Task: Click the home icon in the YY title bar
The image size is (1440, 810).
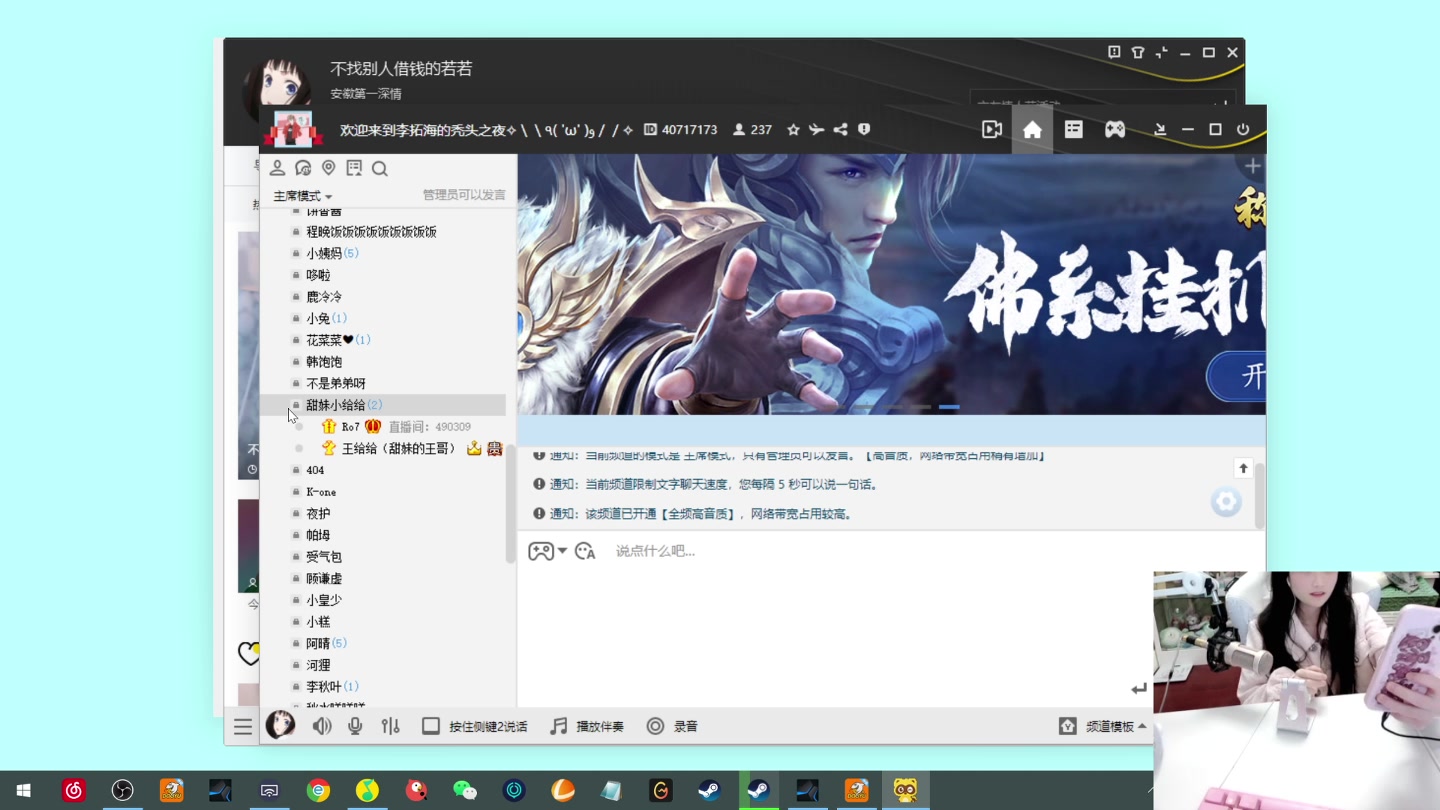Action: point(1032,129)
